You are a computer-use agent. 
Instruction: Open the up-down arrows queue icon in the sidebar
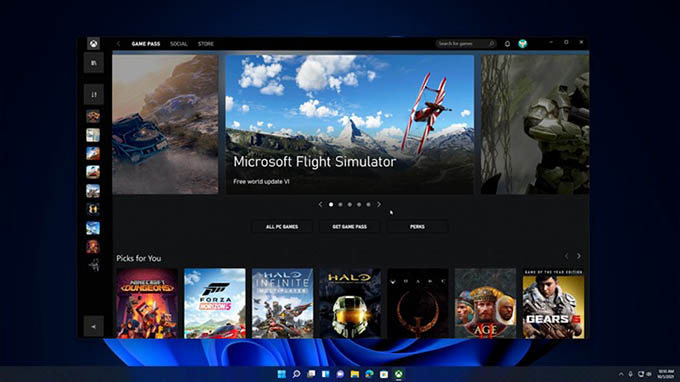94,95
